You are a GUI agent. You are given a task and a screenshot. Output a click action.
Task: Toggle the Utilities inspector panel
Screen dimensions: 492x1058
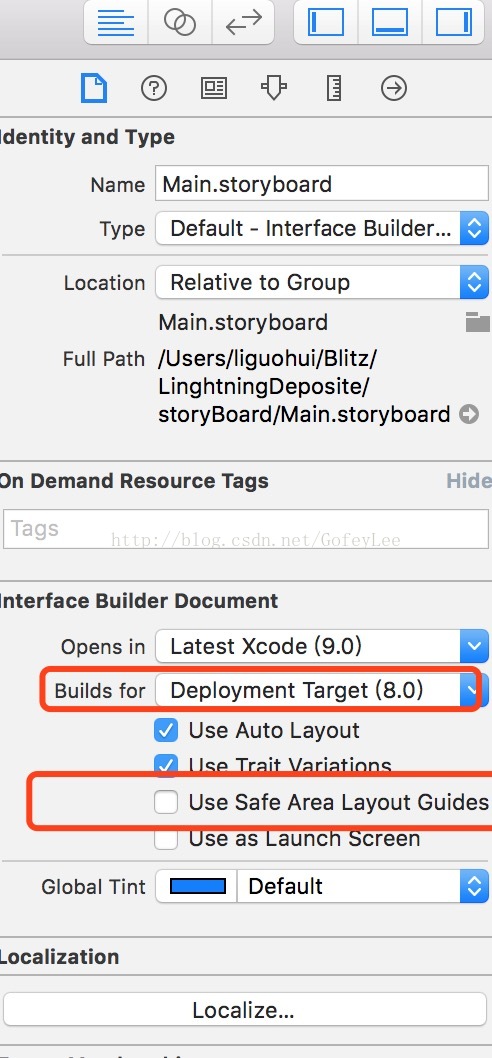coord(453,22)
